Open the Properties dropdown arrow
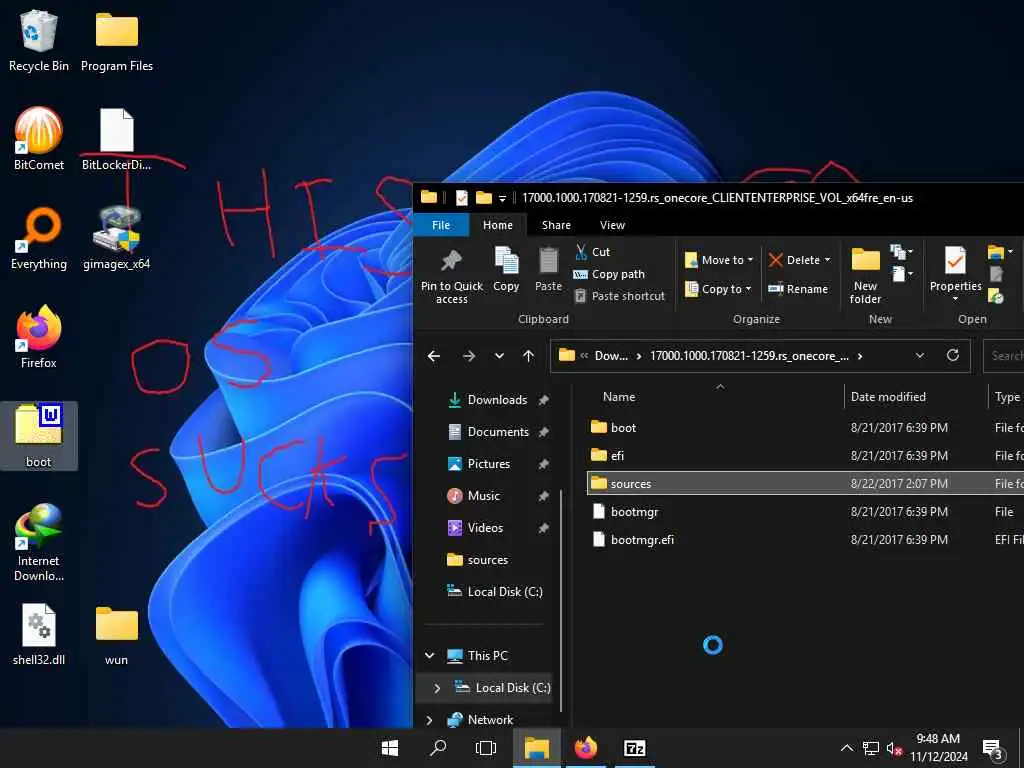Image resolution: width=1024 pixels, height=768 pixels. coord(955,299)
